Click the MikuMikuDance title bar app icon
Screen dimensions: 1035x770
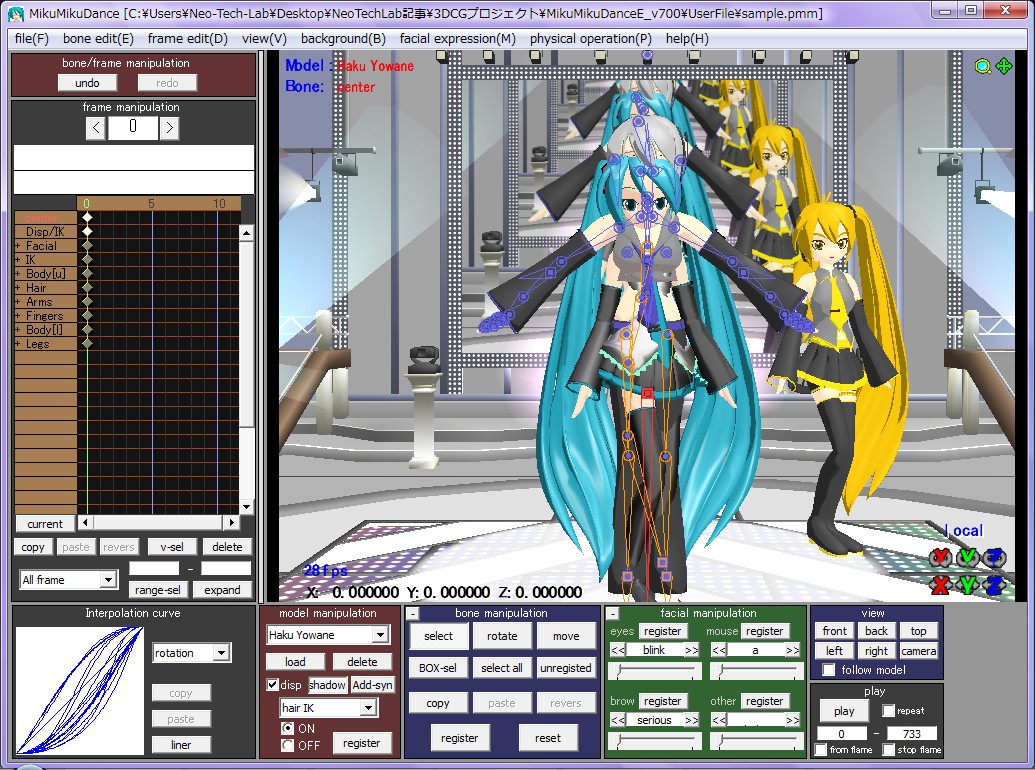[15, 13]
